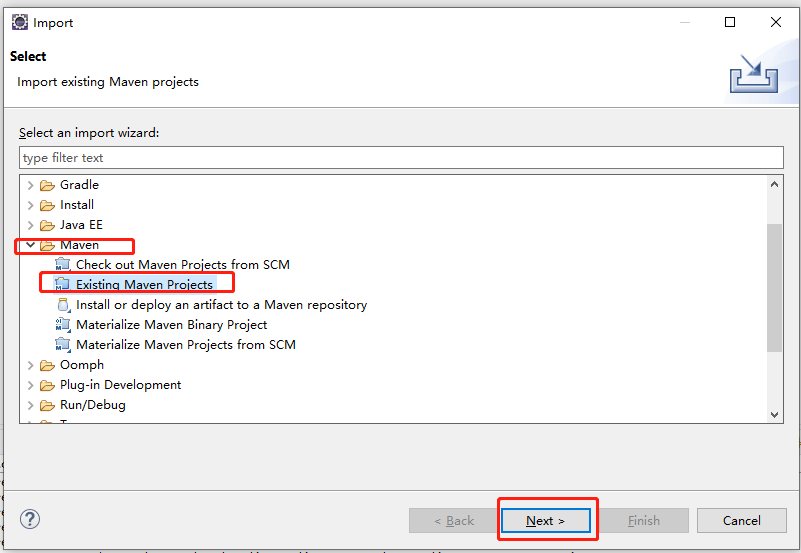The image size is (801, 553).
Task: Expand the Gradle category
Action: tap(30, 185)
